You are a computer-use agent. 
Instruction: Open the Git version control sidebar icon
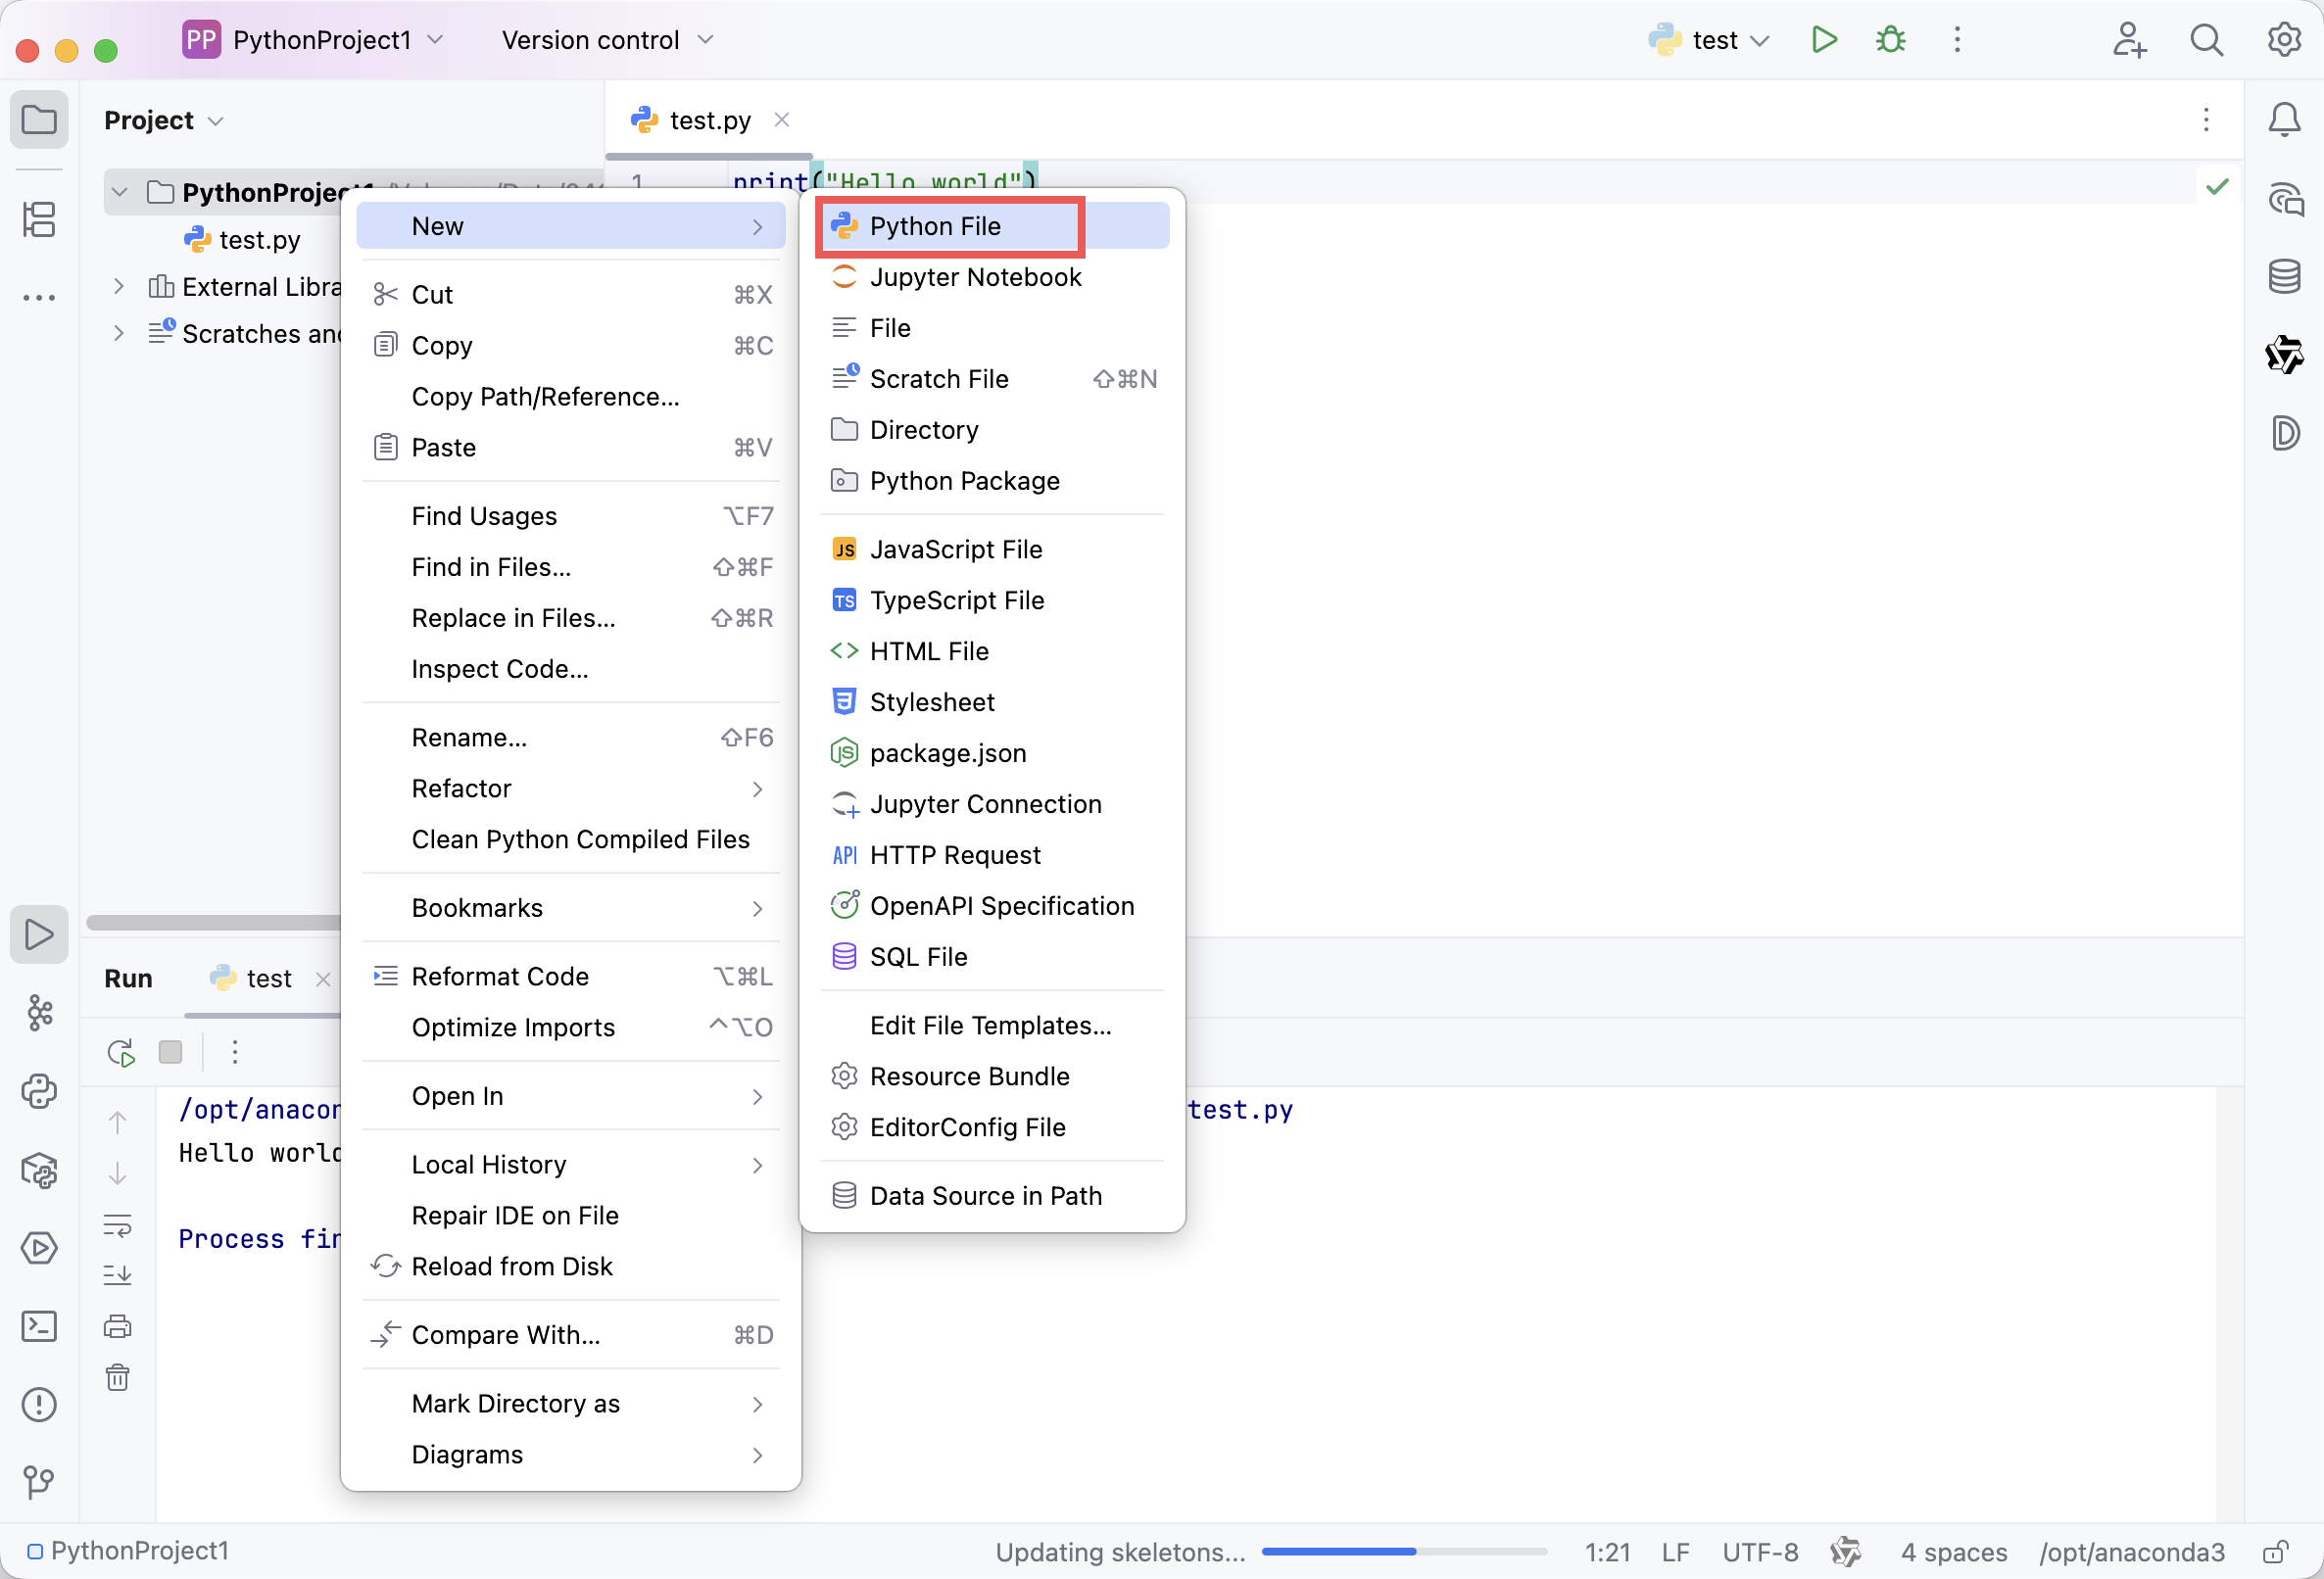(x=39, y=1482)
